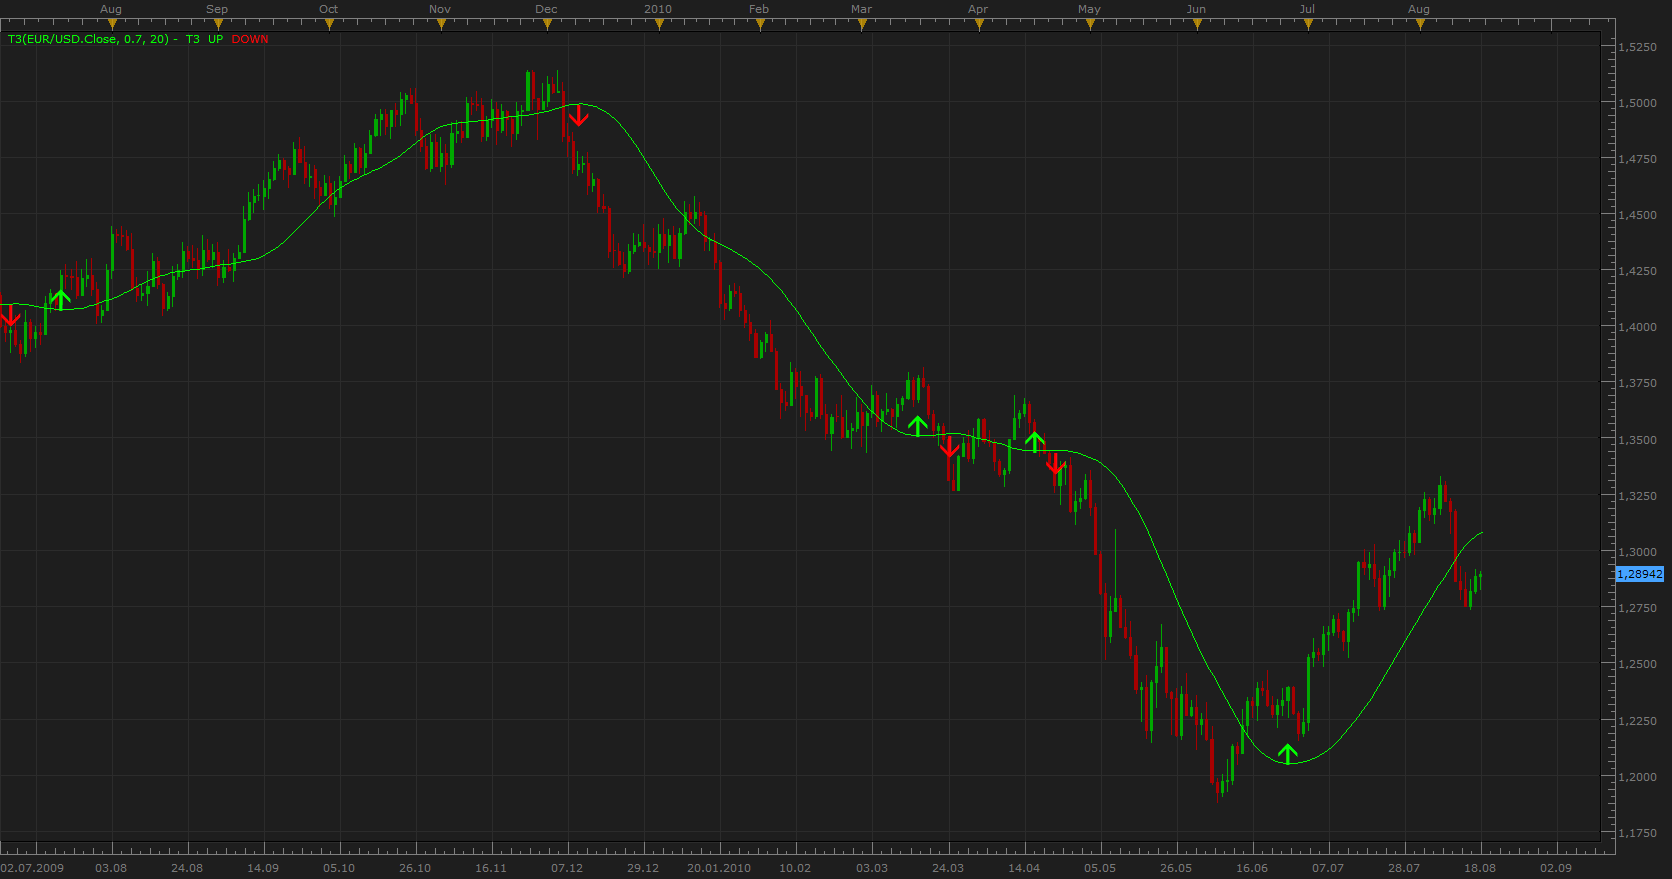Click the 14.09 date axis label
The width and height of the screenshot is (1672, 879).
pyautogui.click(x=263, y=868)
